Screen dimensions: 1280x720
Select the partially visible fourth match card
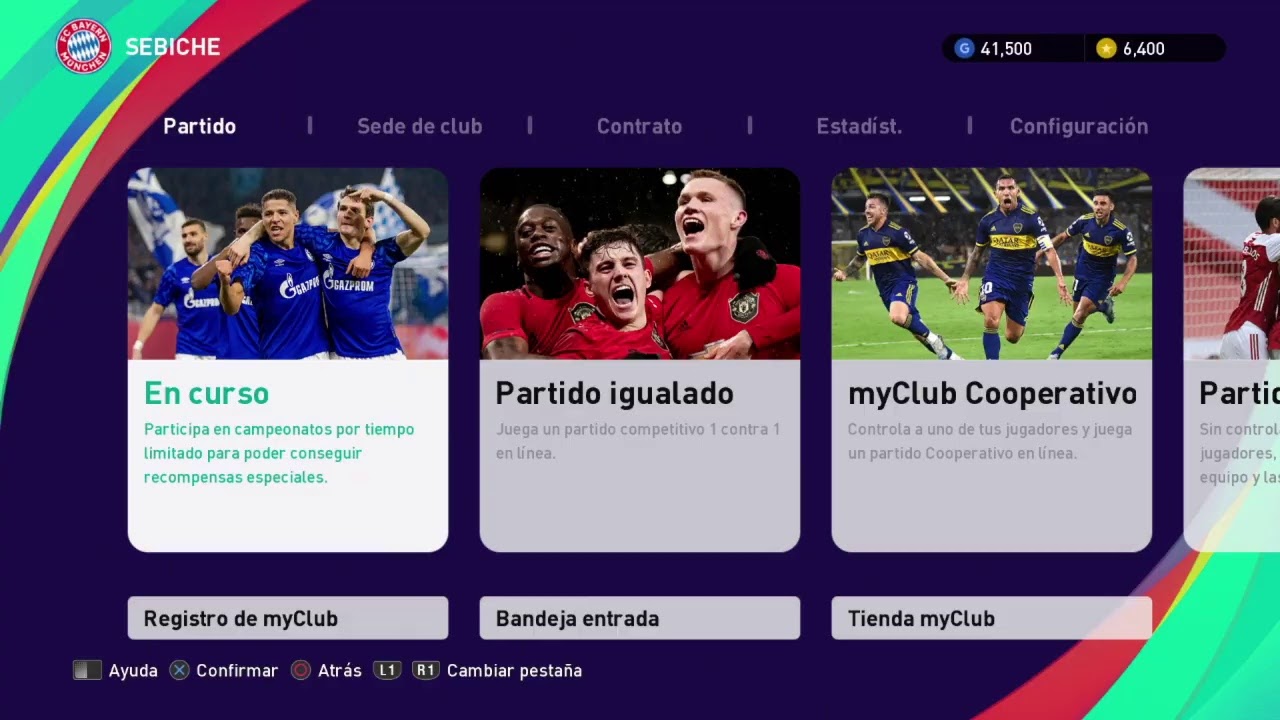(1232, 360)
